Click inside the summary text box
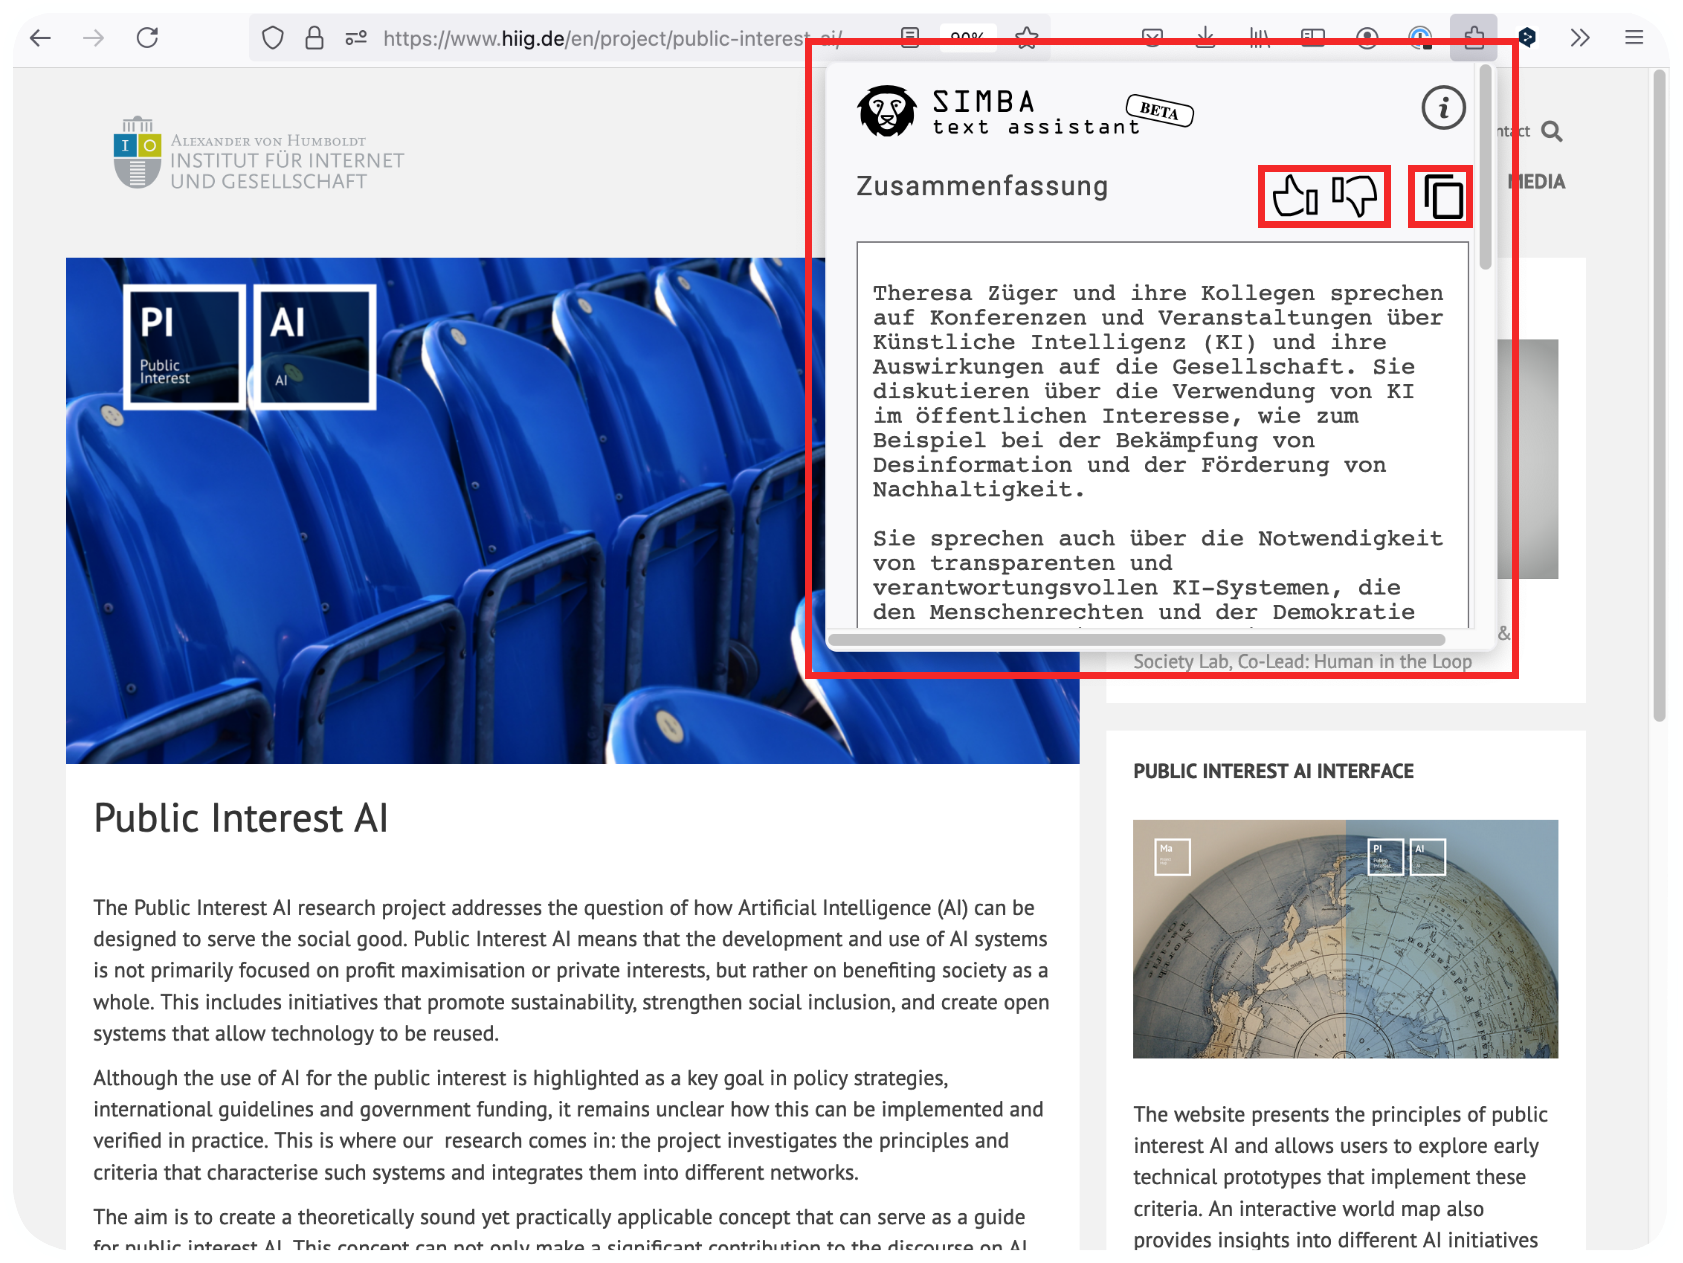This screenshot has width=1683, height=1263. tap(1162, 434)
